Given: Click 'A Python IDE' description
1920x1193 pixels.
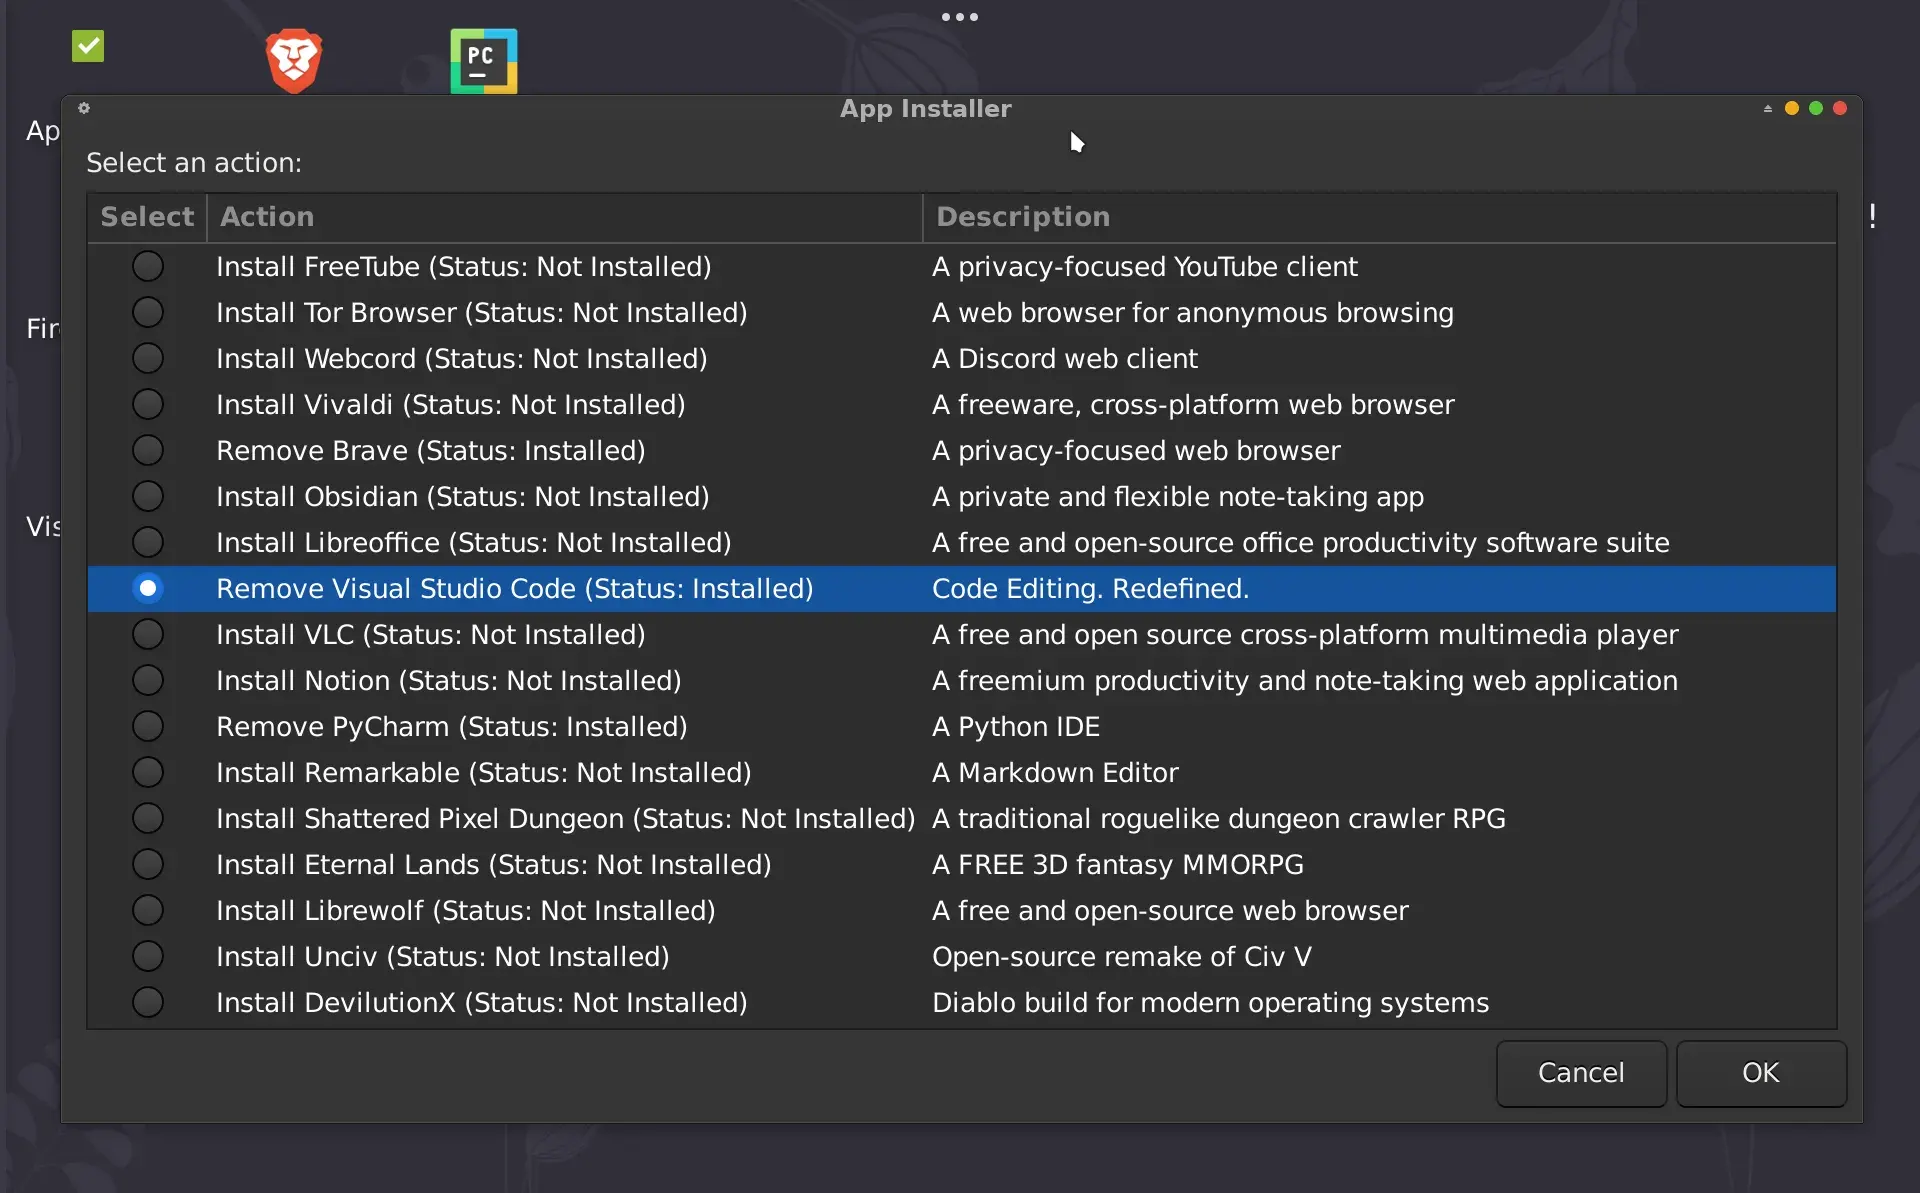Looking at the screenshot, I should tap(1016, 727).
